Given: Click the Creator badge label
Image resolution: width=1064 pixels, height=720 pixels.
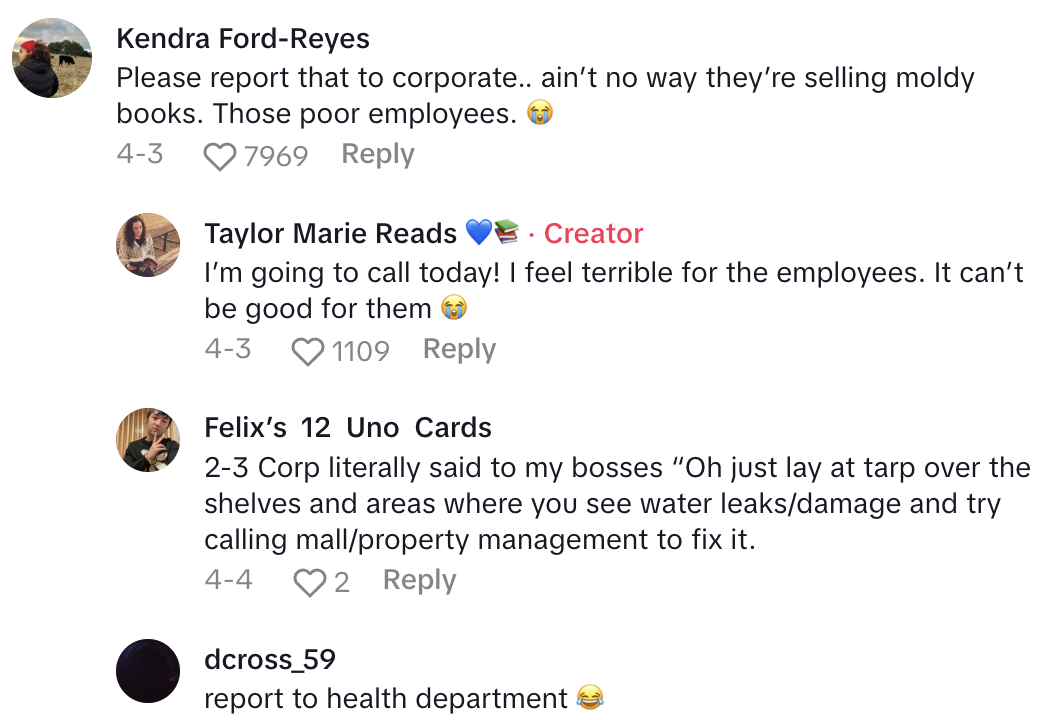Looking at the screenshot, I should (x=593, y=234).
